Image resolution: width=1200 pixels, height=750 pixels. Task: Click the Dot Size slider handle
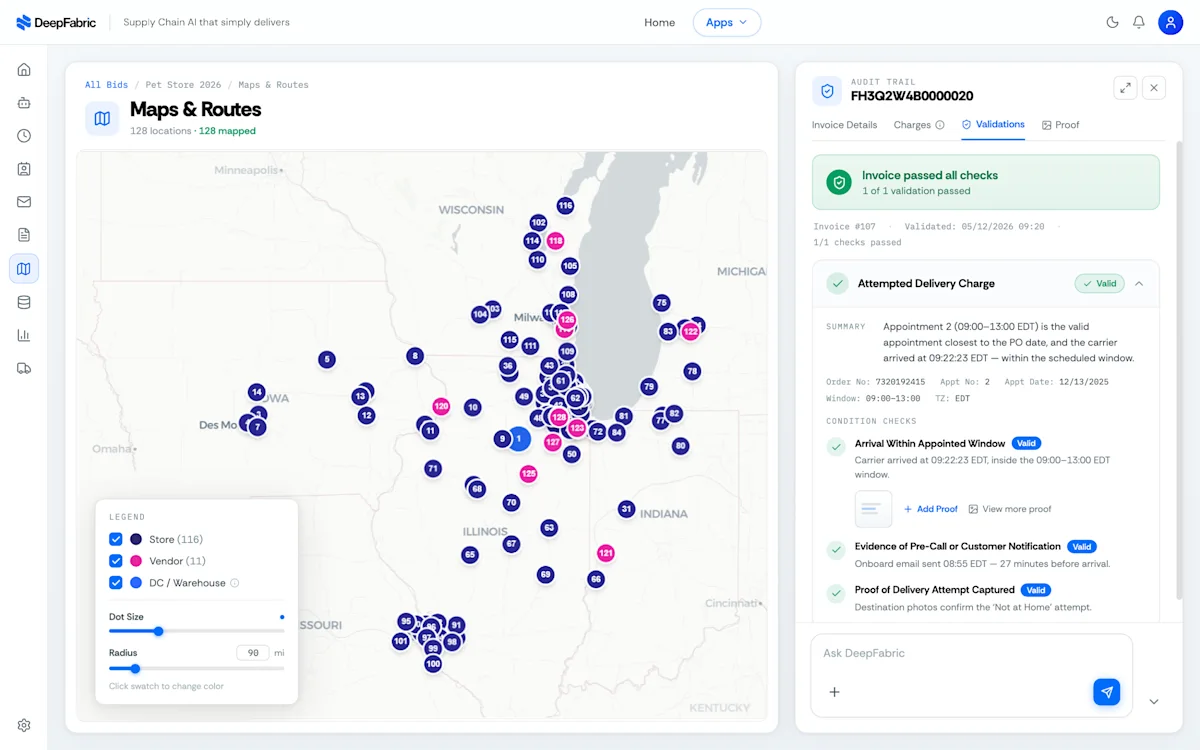(158, 631)
